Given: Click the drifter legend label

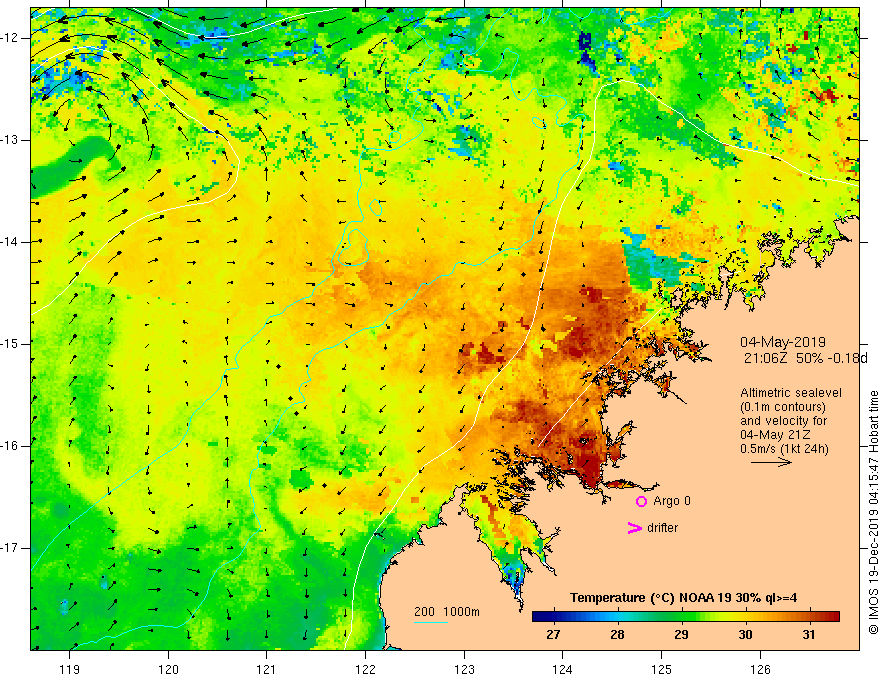Looking at the screenshot, I should pyautogui.click(x=662, y=528).
